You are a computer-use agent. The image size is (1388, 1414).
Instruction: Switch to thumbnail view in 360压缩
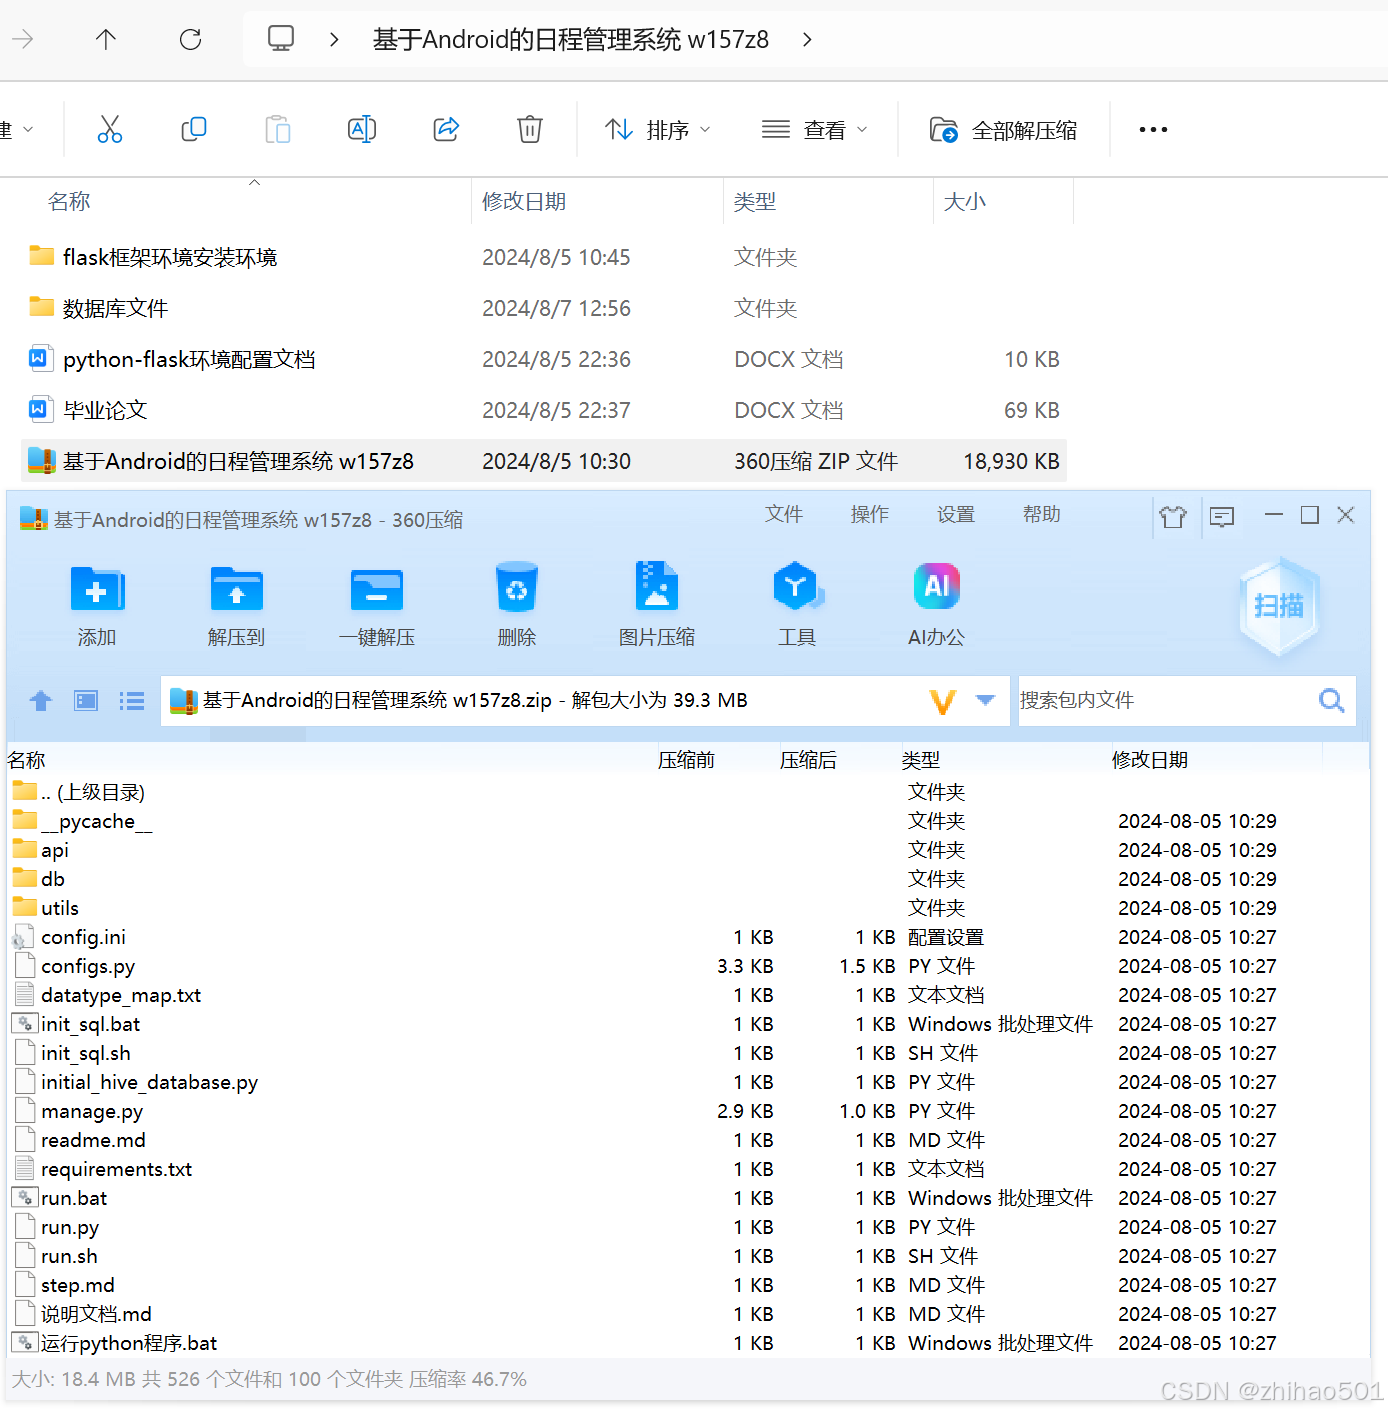coord(85,700)
